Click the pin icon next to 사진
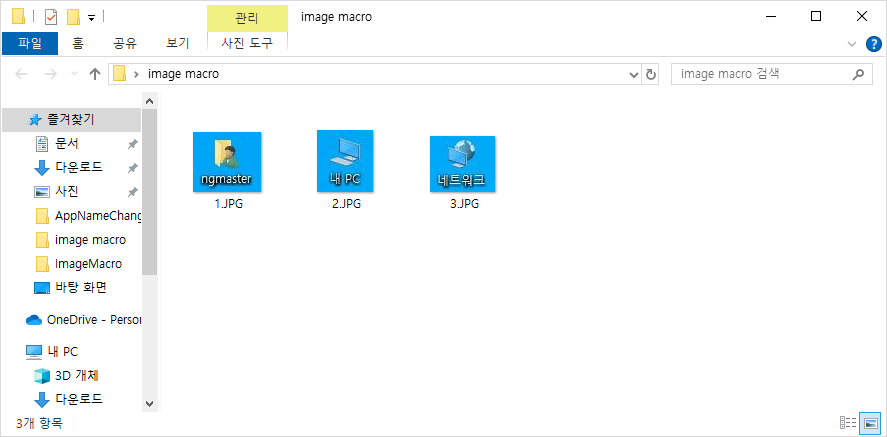Screen dimensions: 887x437 132,192
